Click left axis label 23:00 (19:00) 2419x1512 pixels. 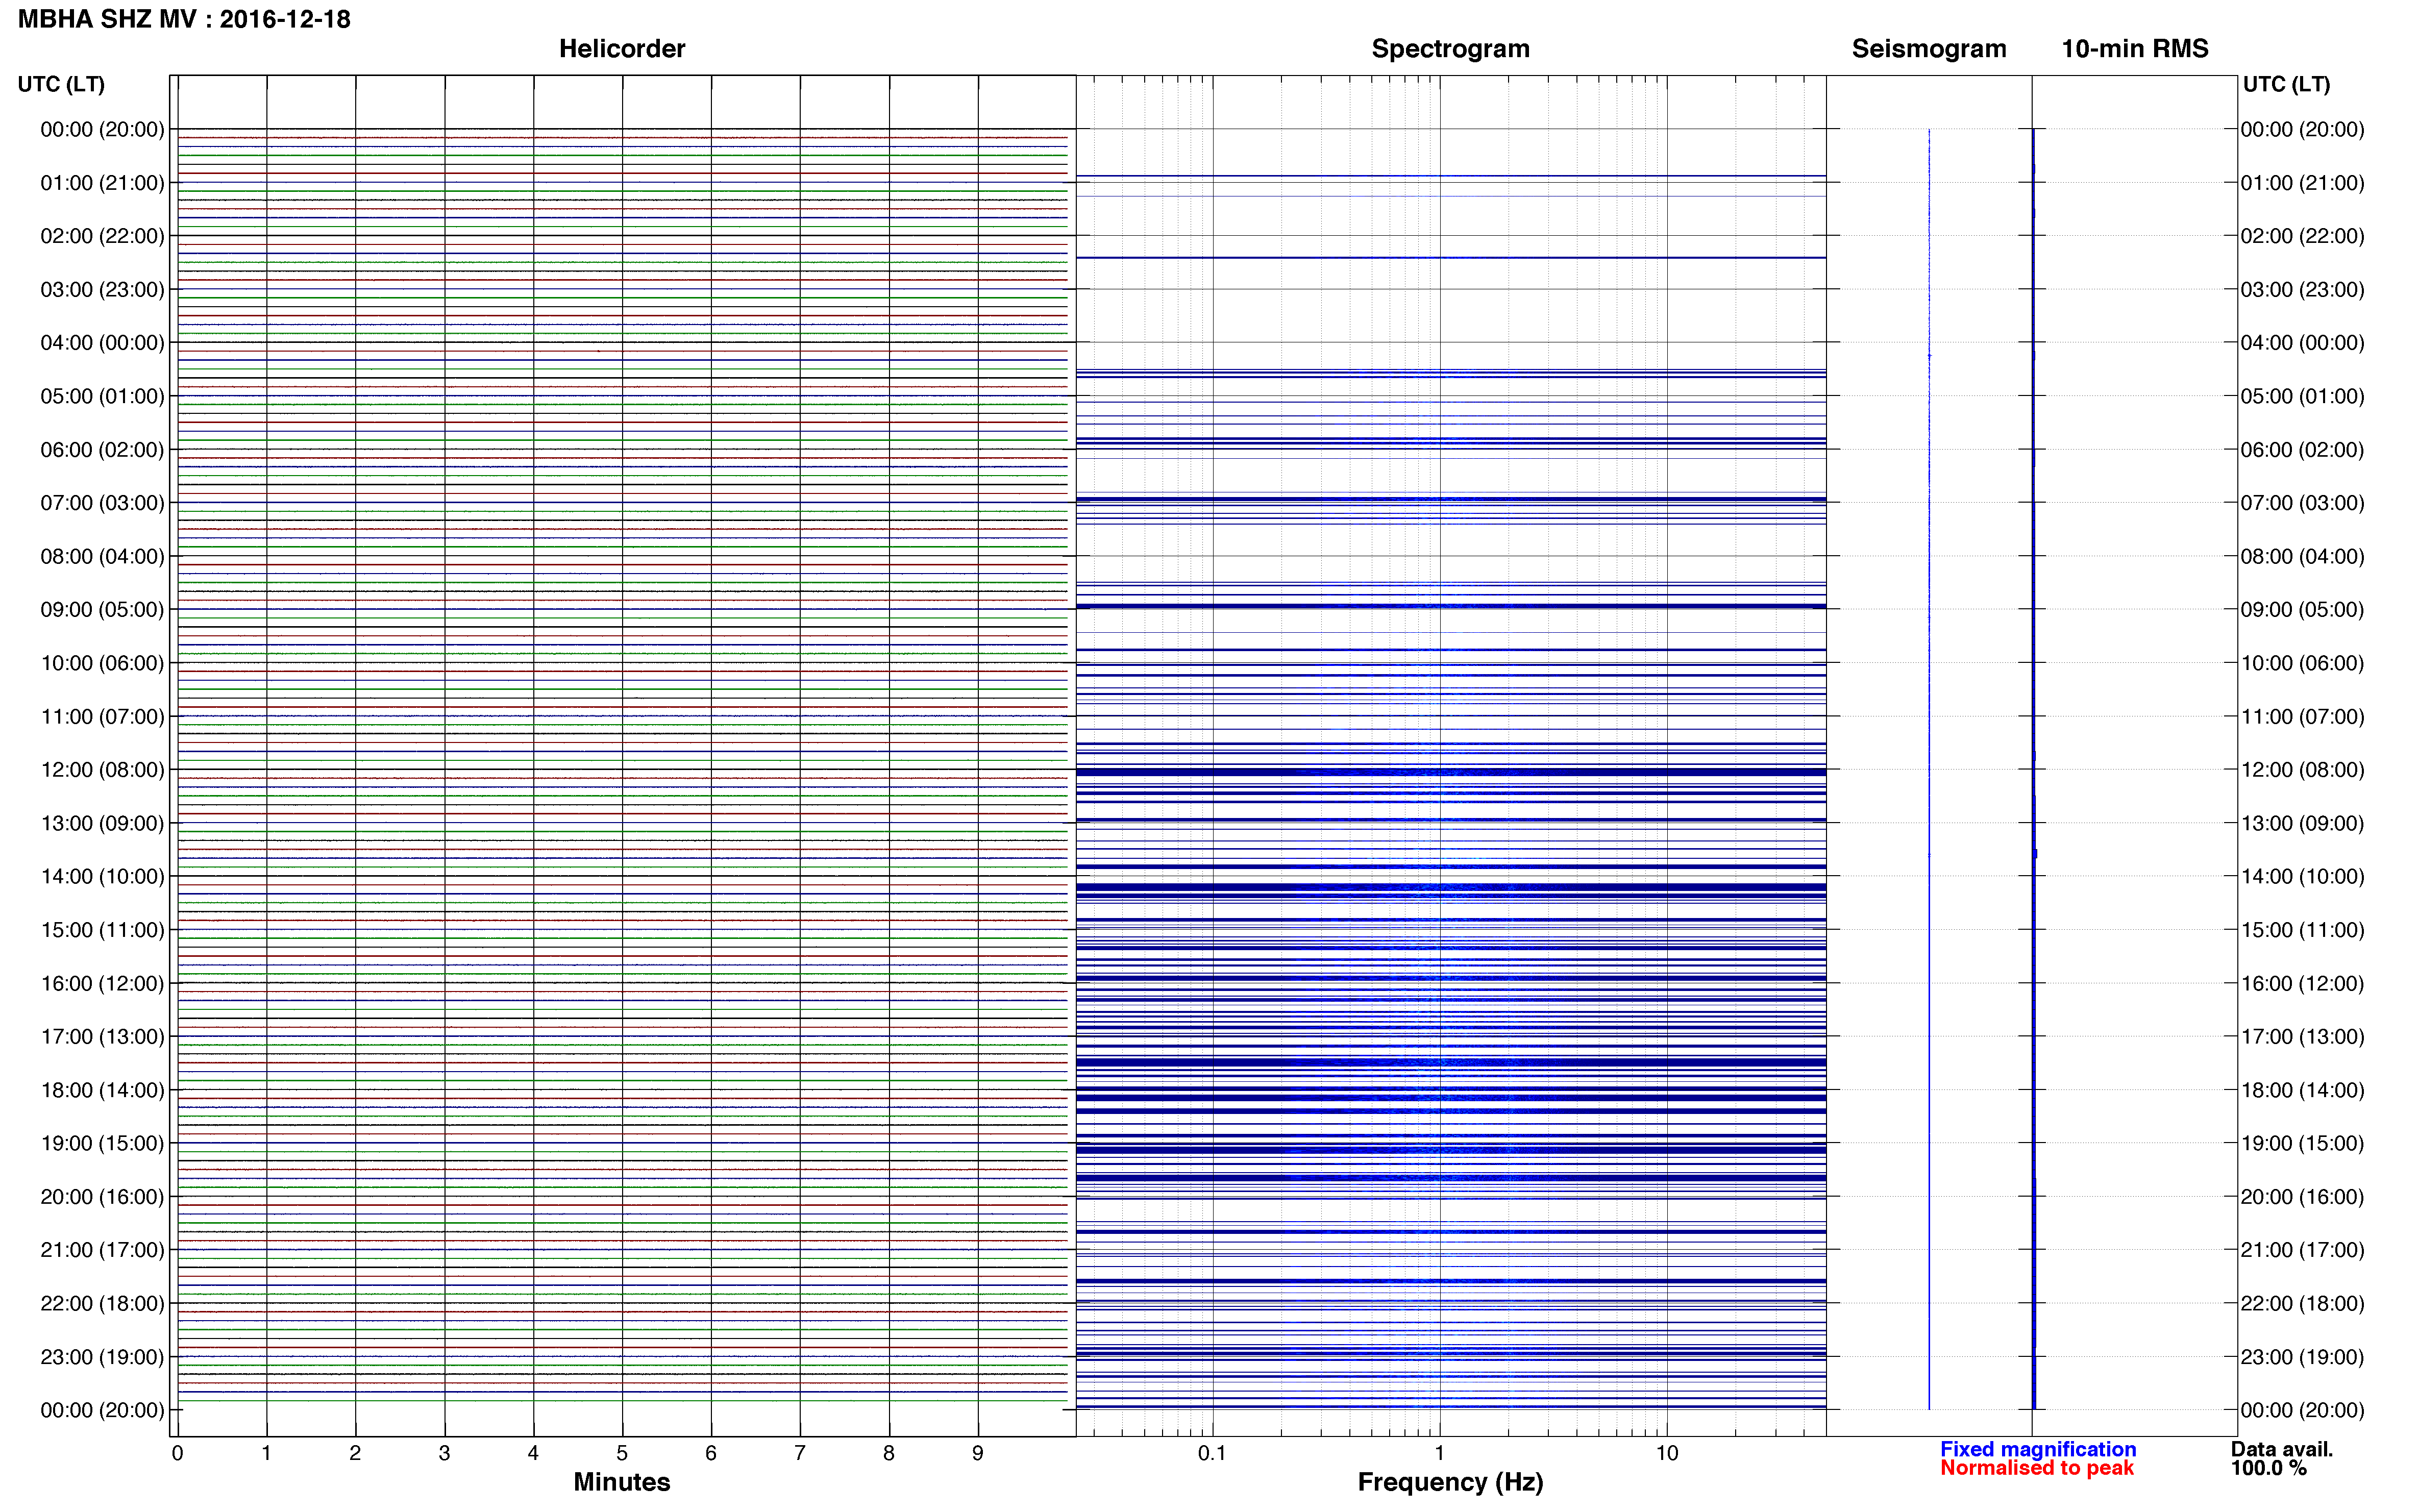coord(102,1357)
